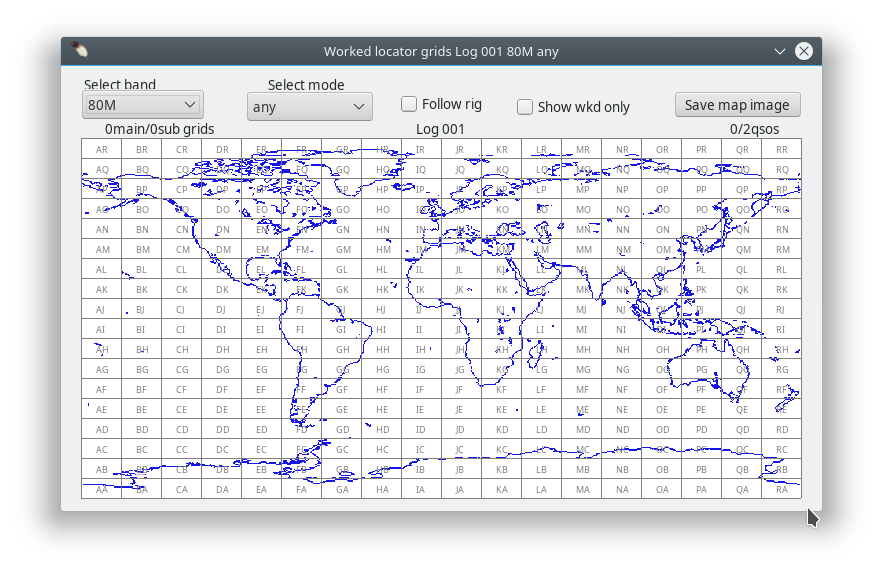Close the Worked locator grids window
The width and height of the screenshot is (883, 572).
click(x=804, y=51)
